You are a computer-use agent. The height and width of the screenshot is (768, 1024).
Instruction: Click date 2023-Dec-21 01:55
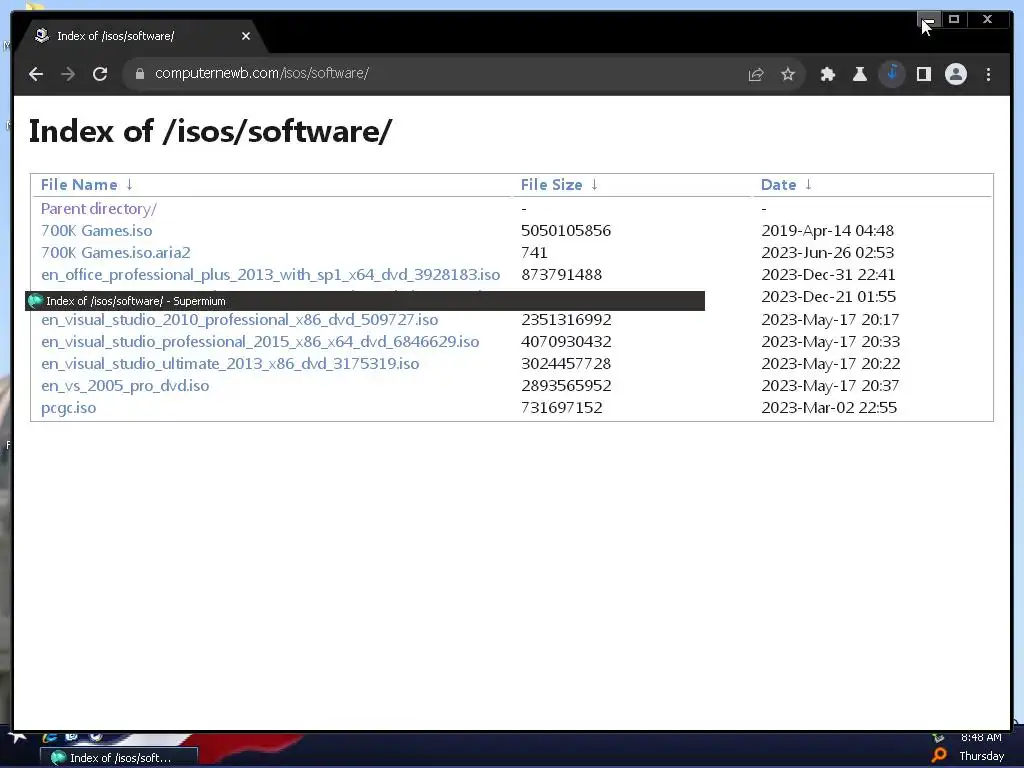coord(829,297)
